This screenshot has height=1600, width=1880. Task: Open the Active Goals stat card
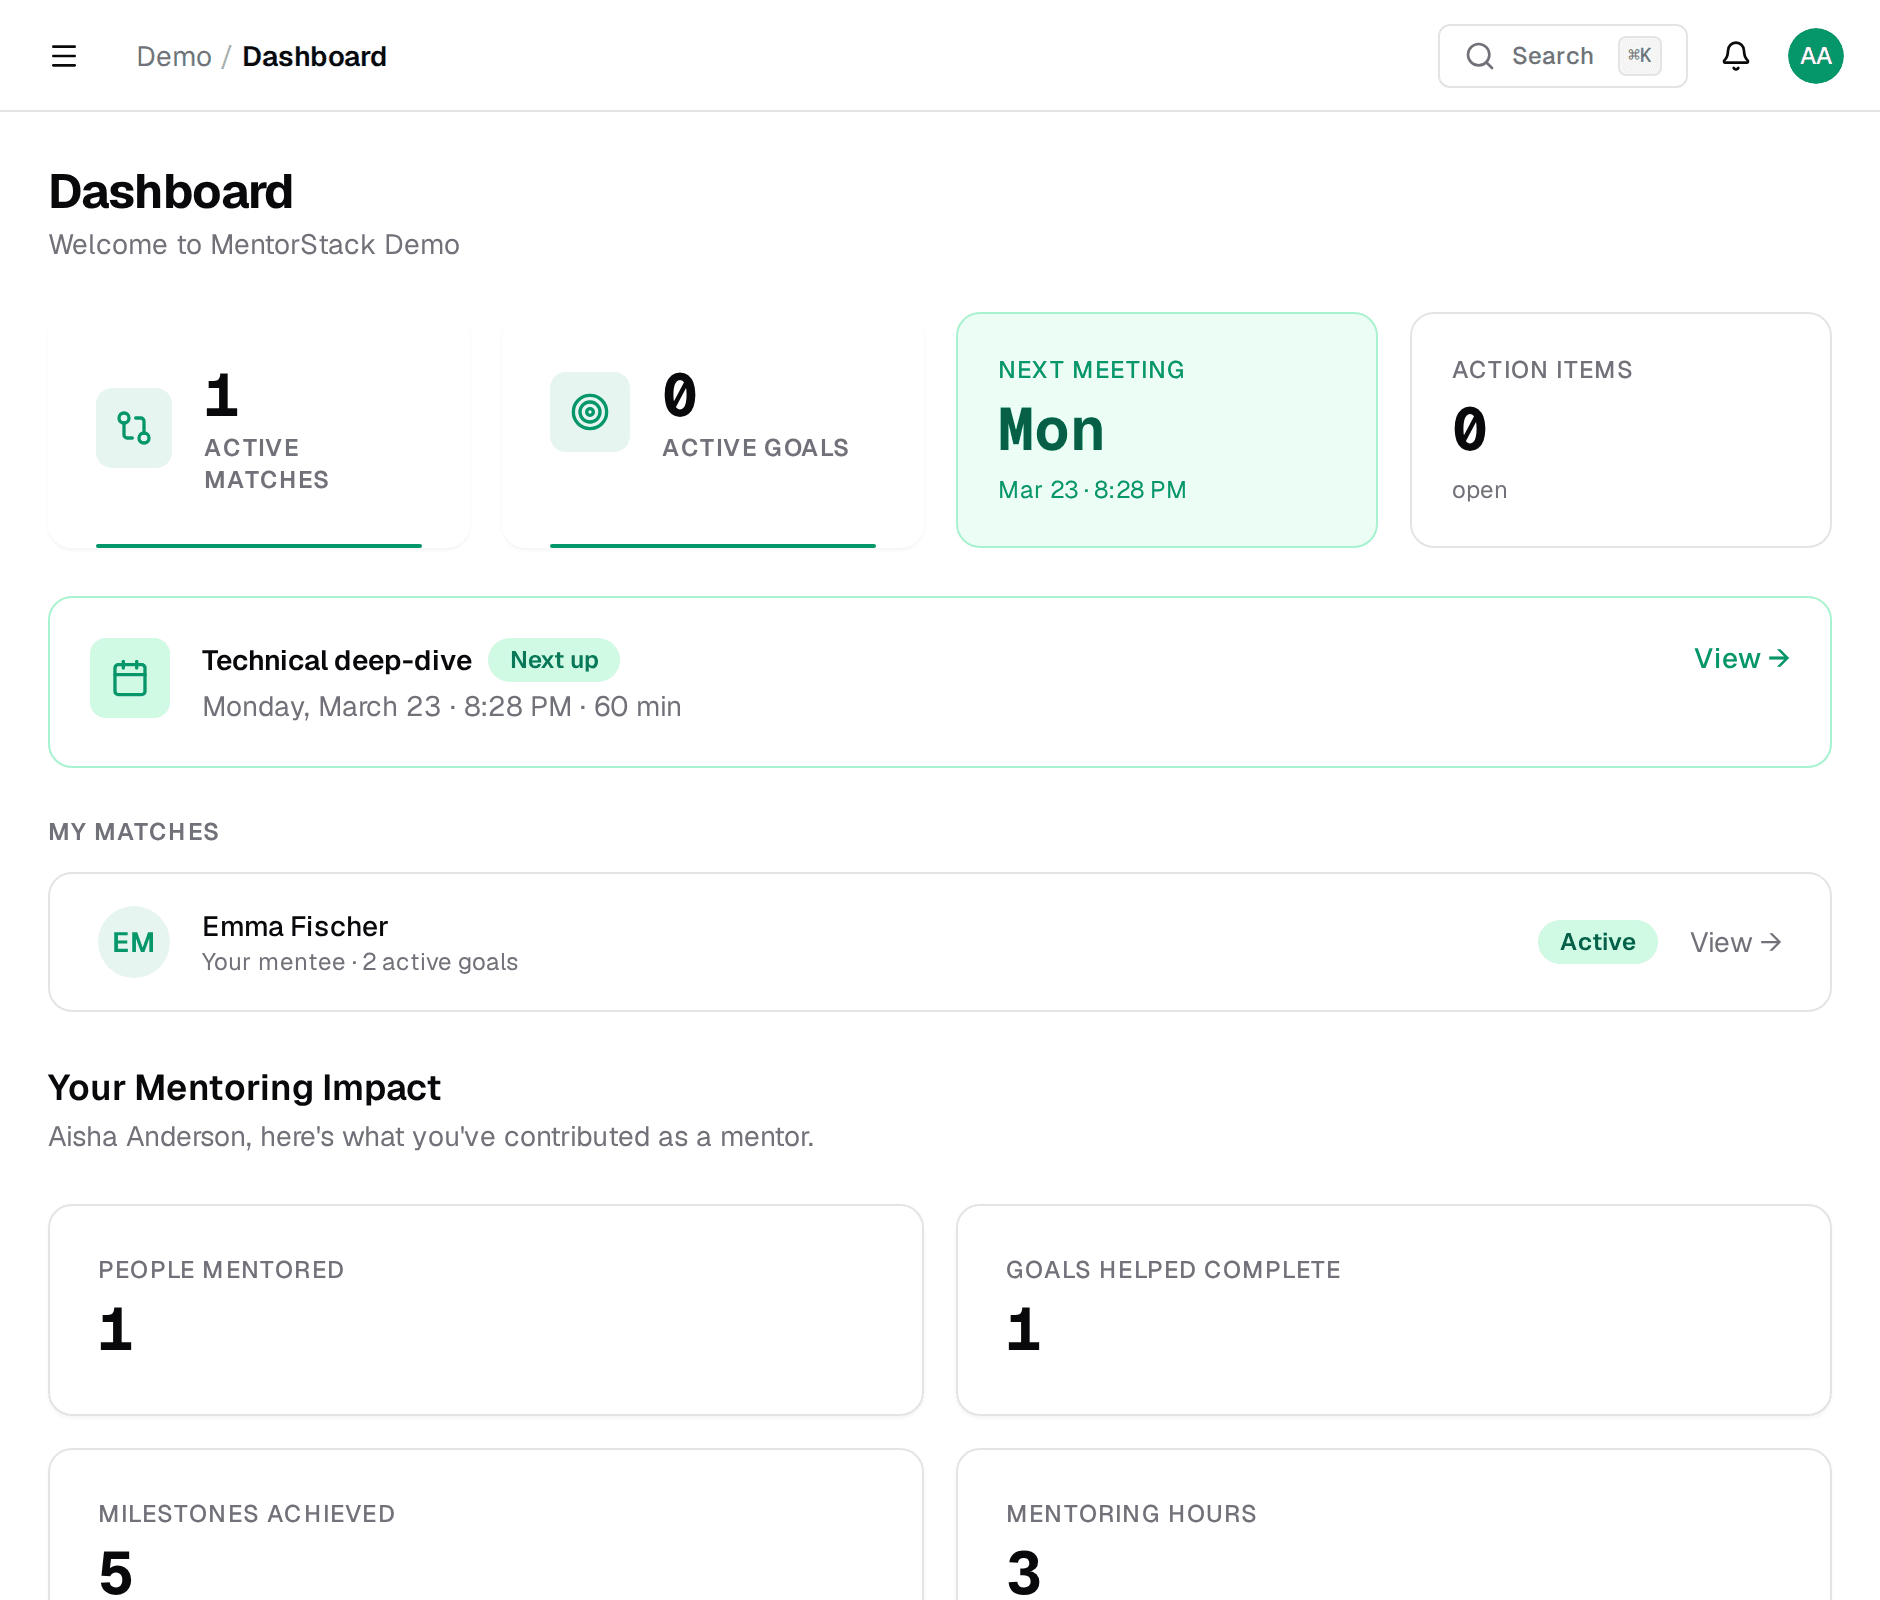pos(713,430)
